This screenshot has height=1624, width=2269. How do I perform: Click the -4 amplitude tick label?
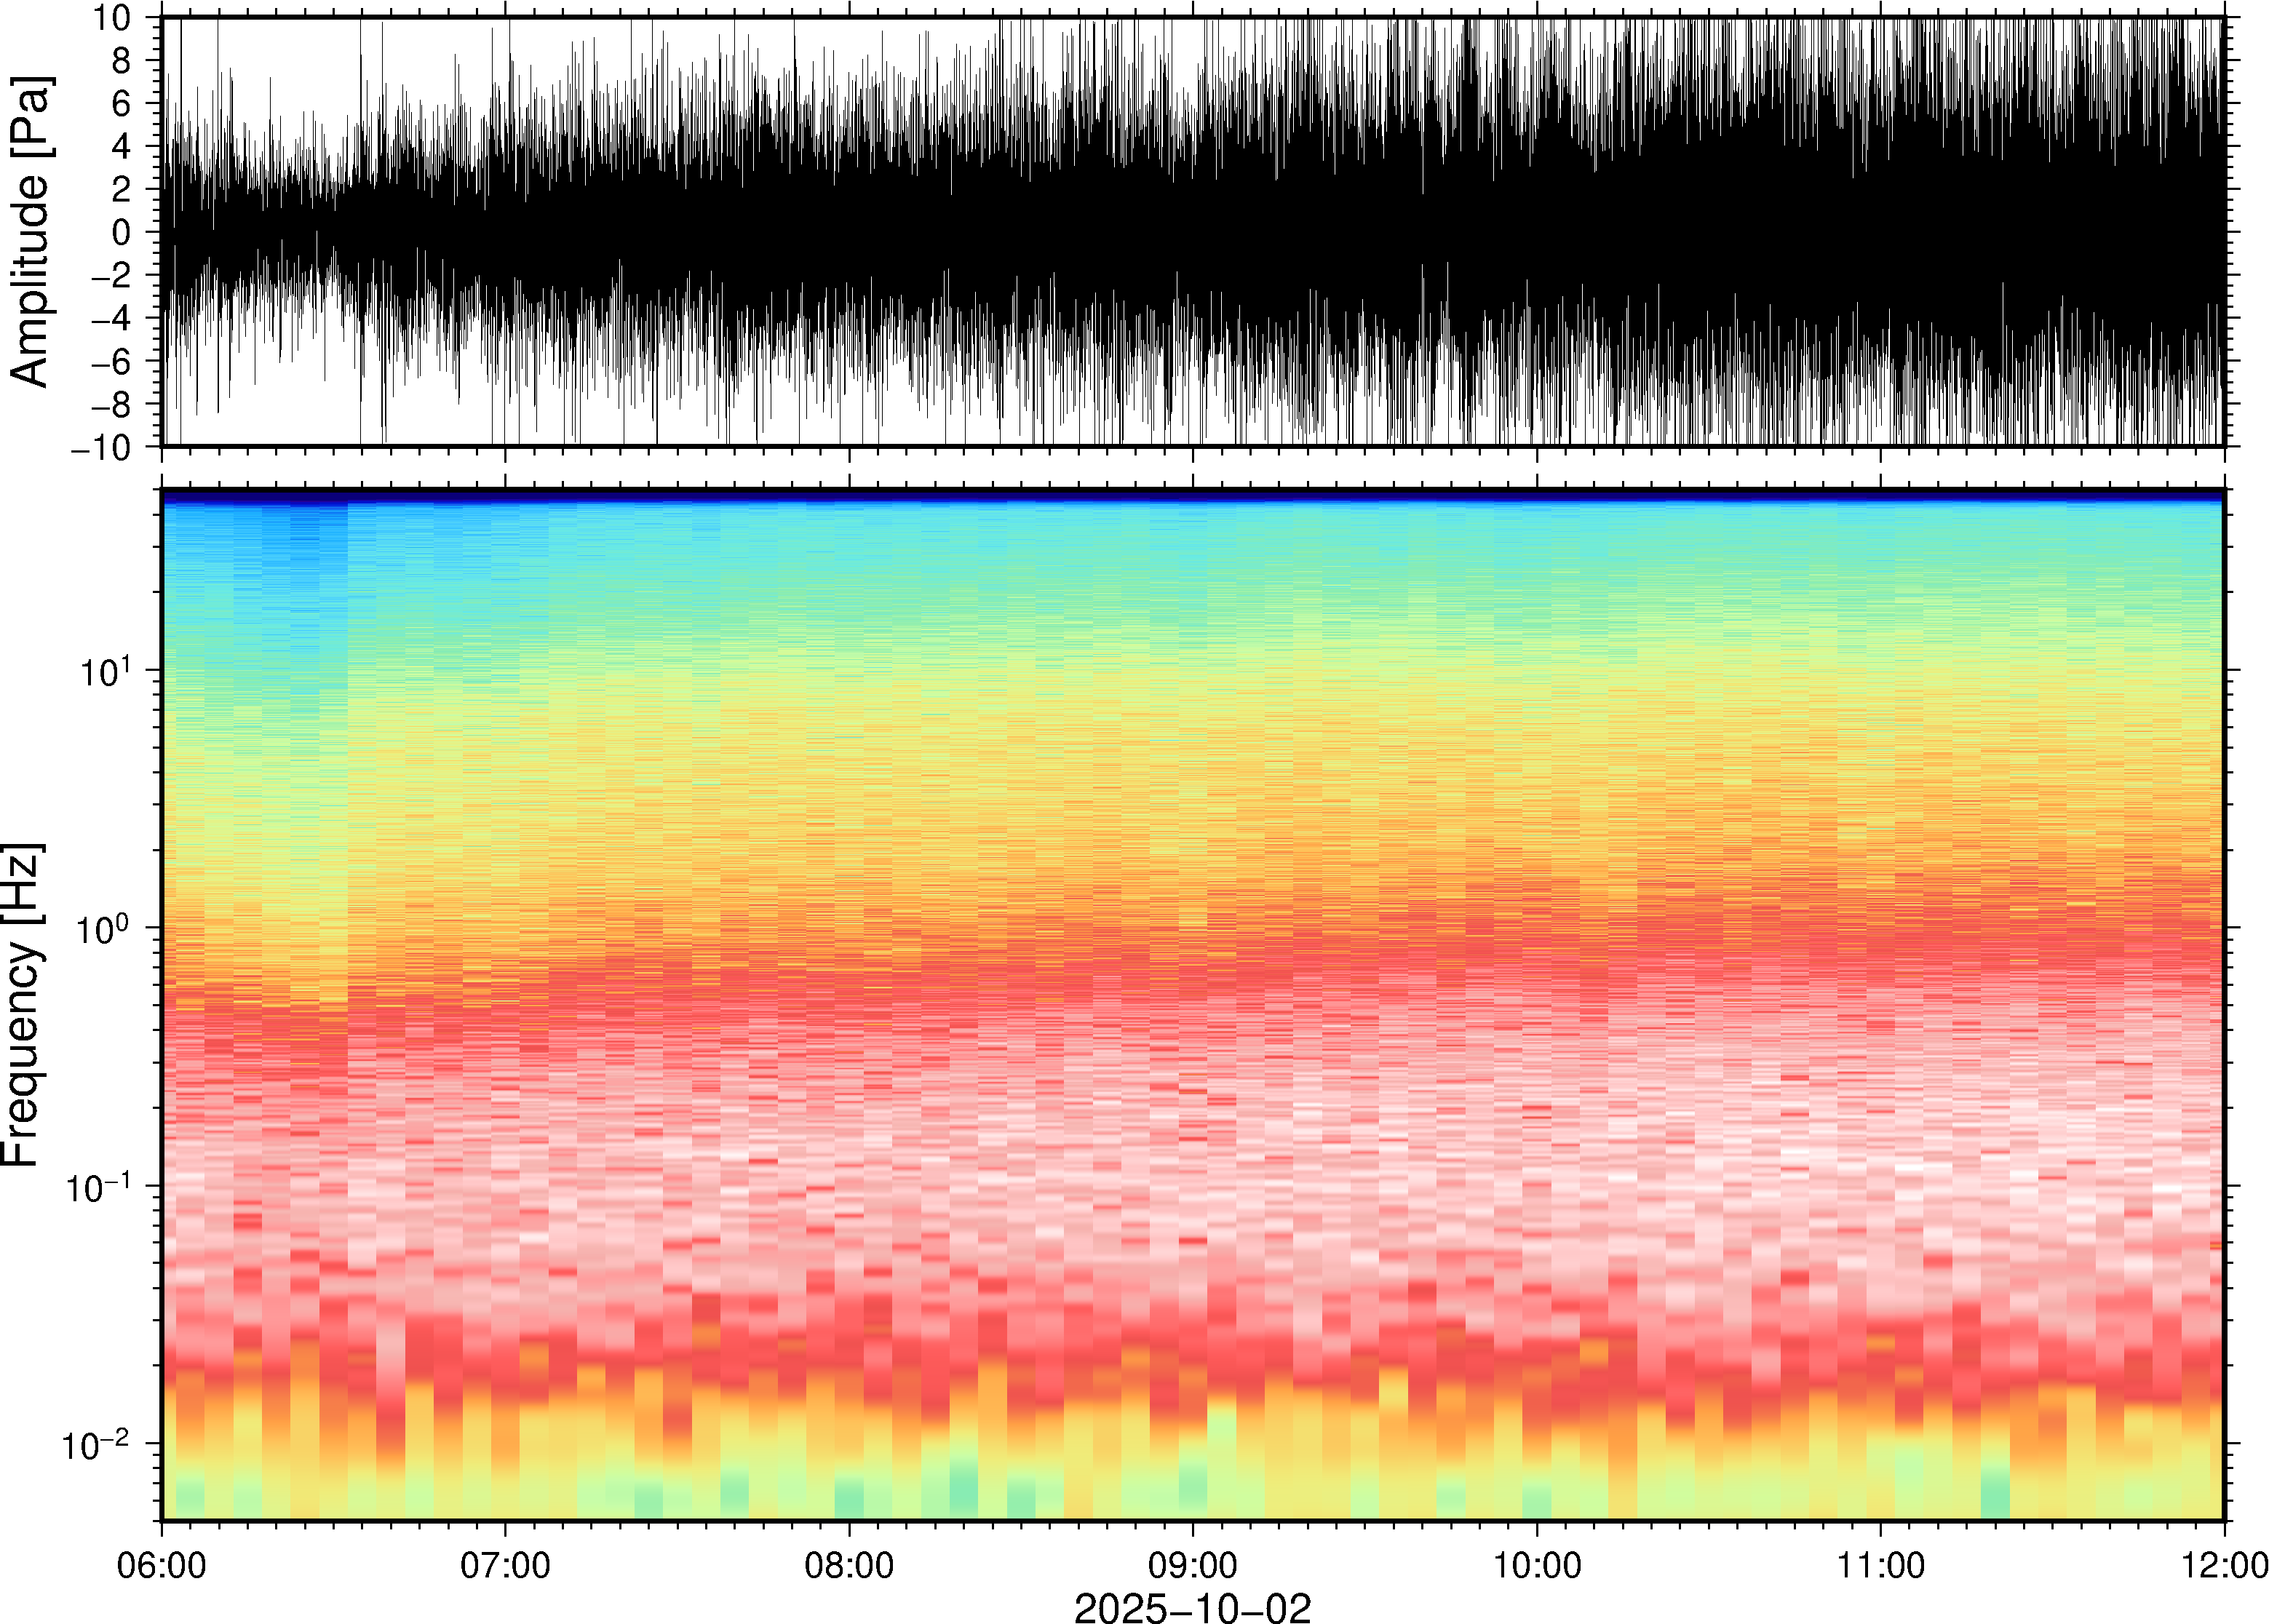(x=112, y=319)
